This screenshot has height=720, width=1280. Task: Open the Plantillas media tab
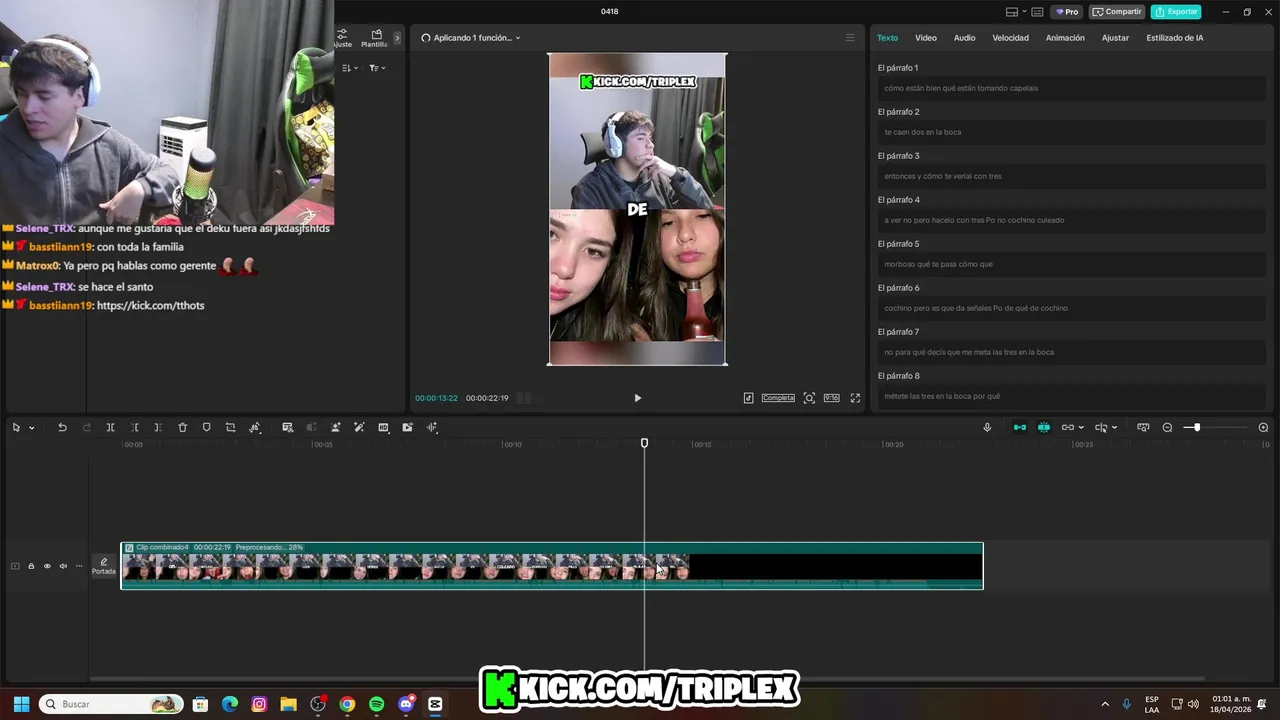(x=376, y=39)
